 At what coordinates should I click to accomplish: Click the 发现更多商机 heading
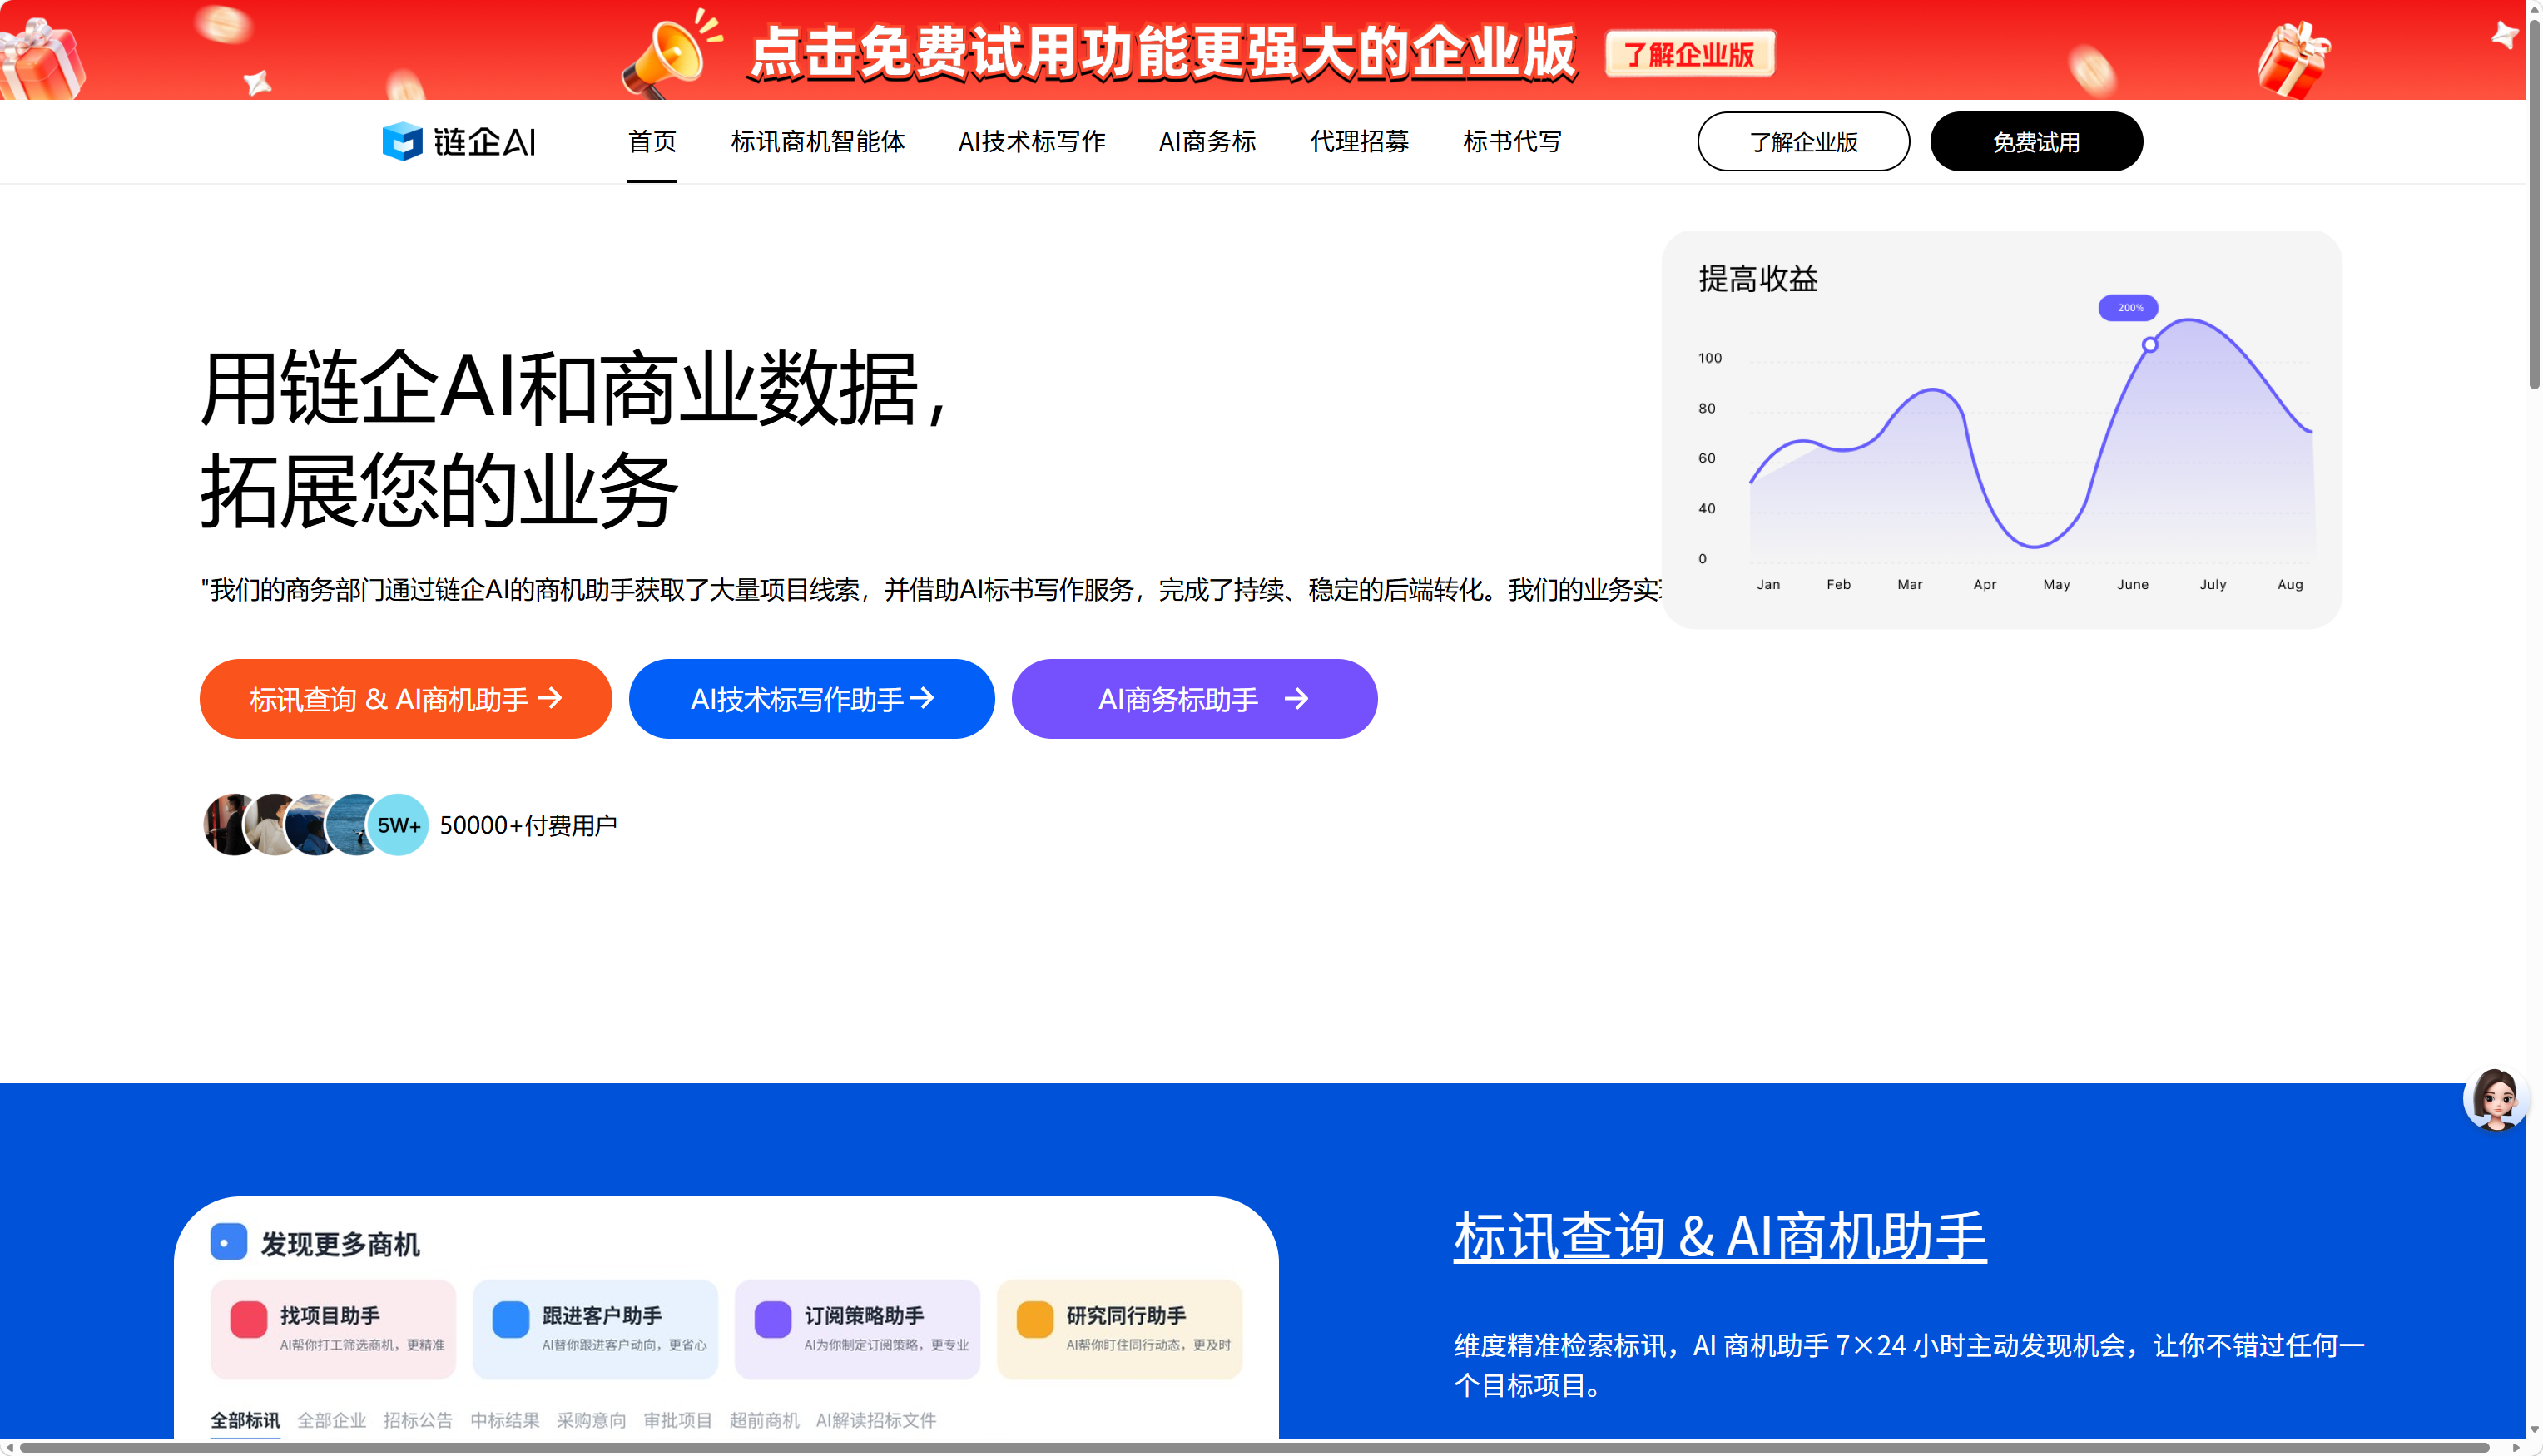tap(340, 1243)
